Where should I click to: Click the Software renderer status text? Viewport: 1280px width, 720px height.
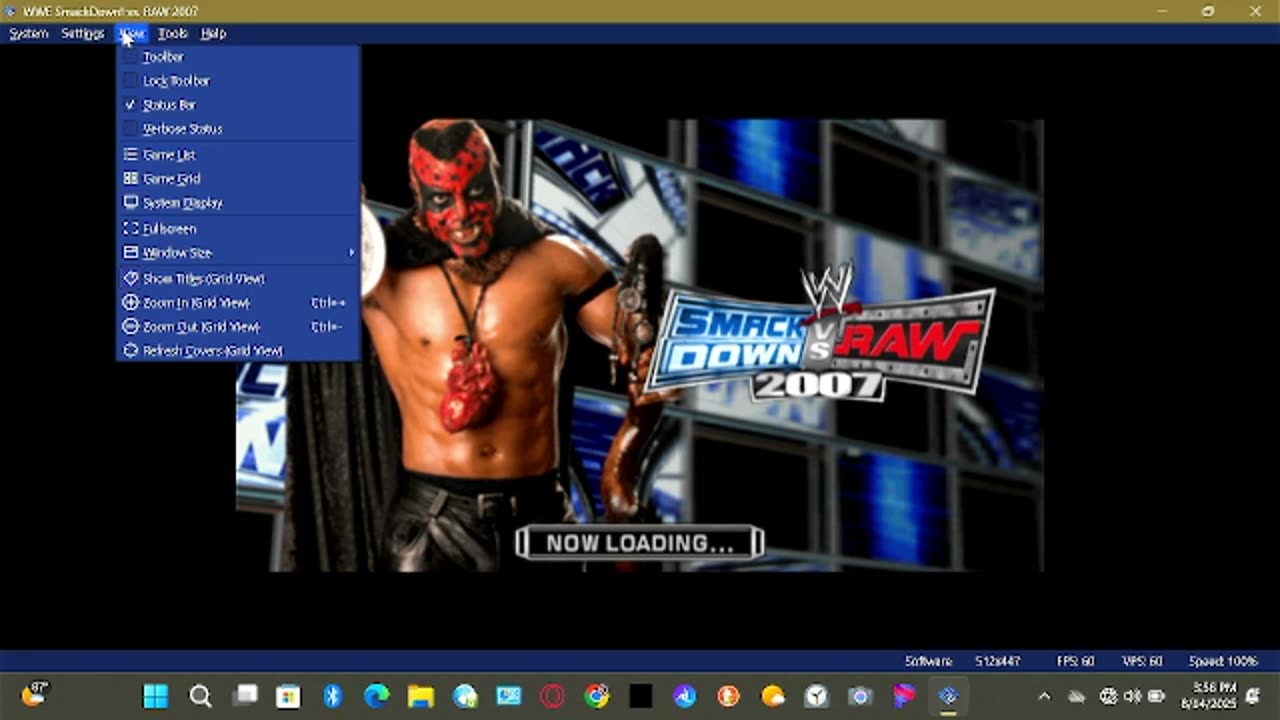coord(928,661)
